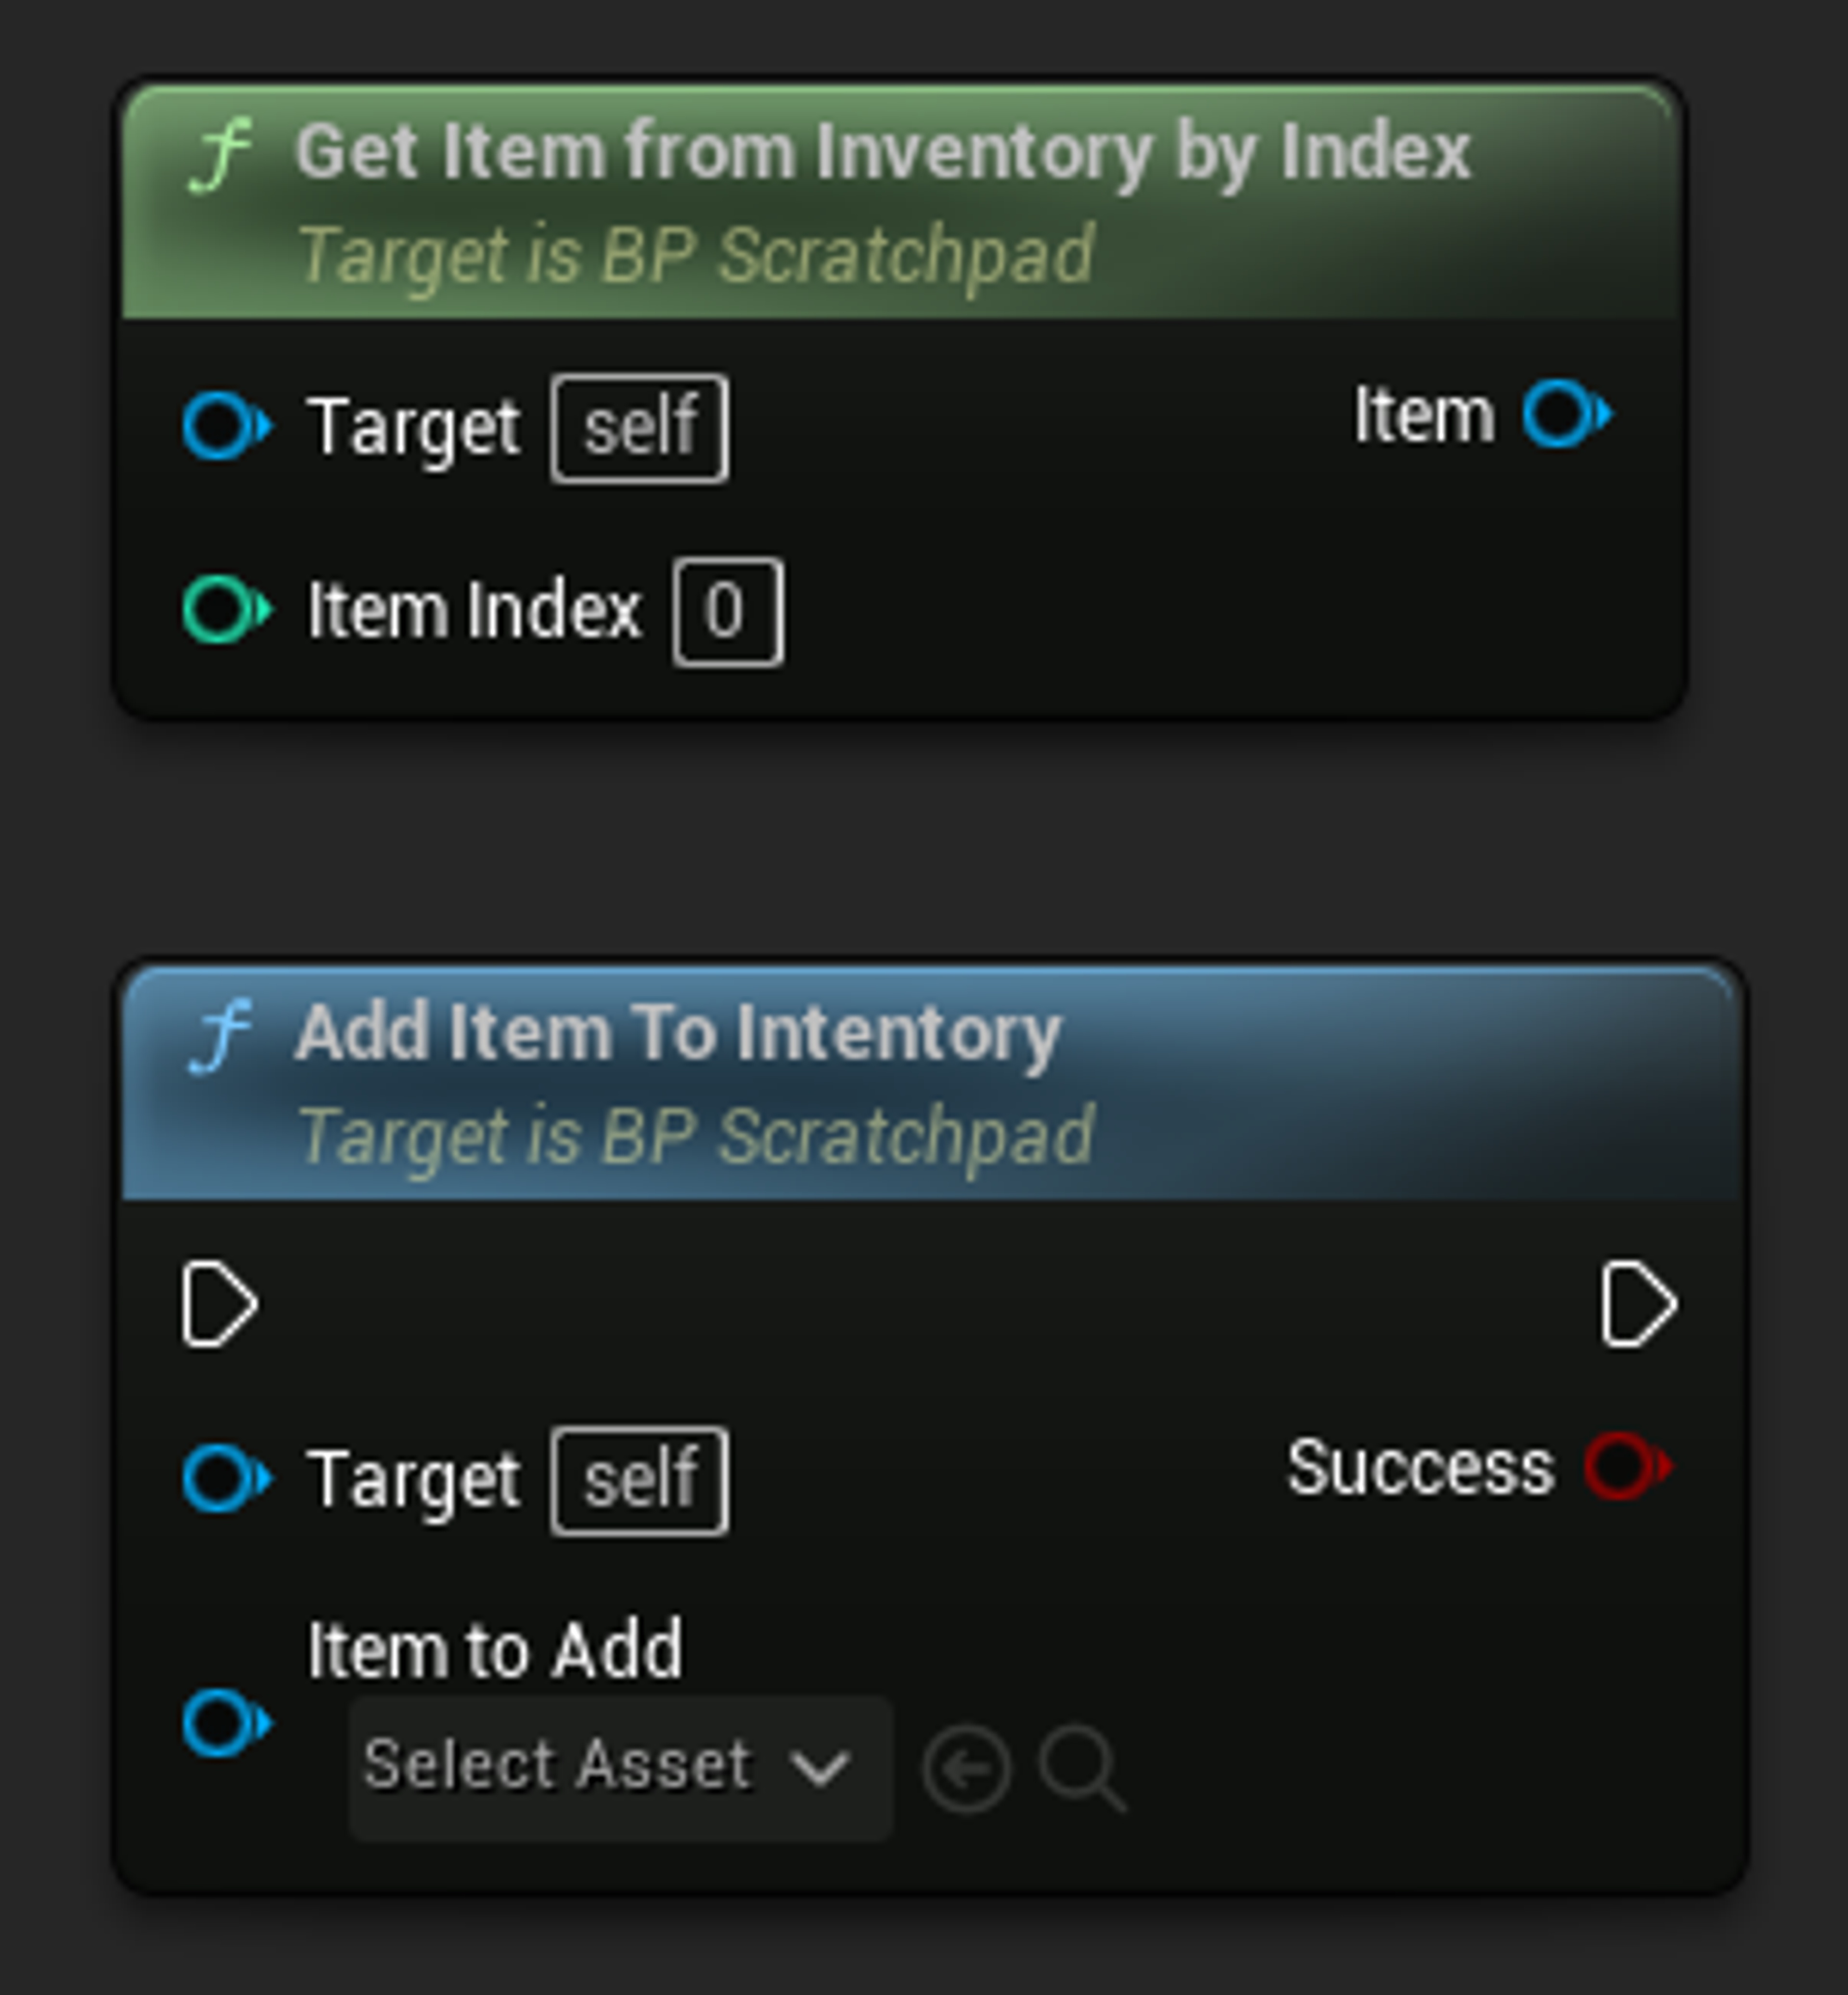Click the use-selected-asset arrow icon
This screenshot has height=1995, width=1848.
click(966, 1769)
